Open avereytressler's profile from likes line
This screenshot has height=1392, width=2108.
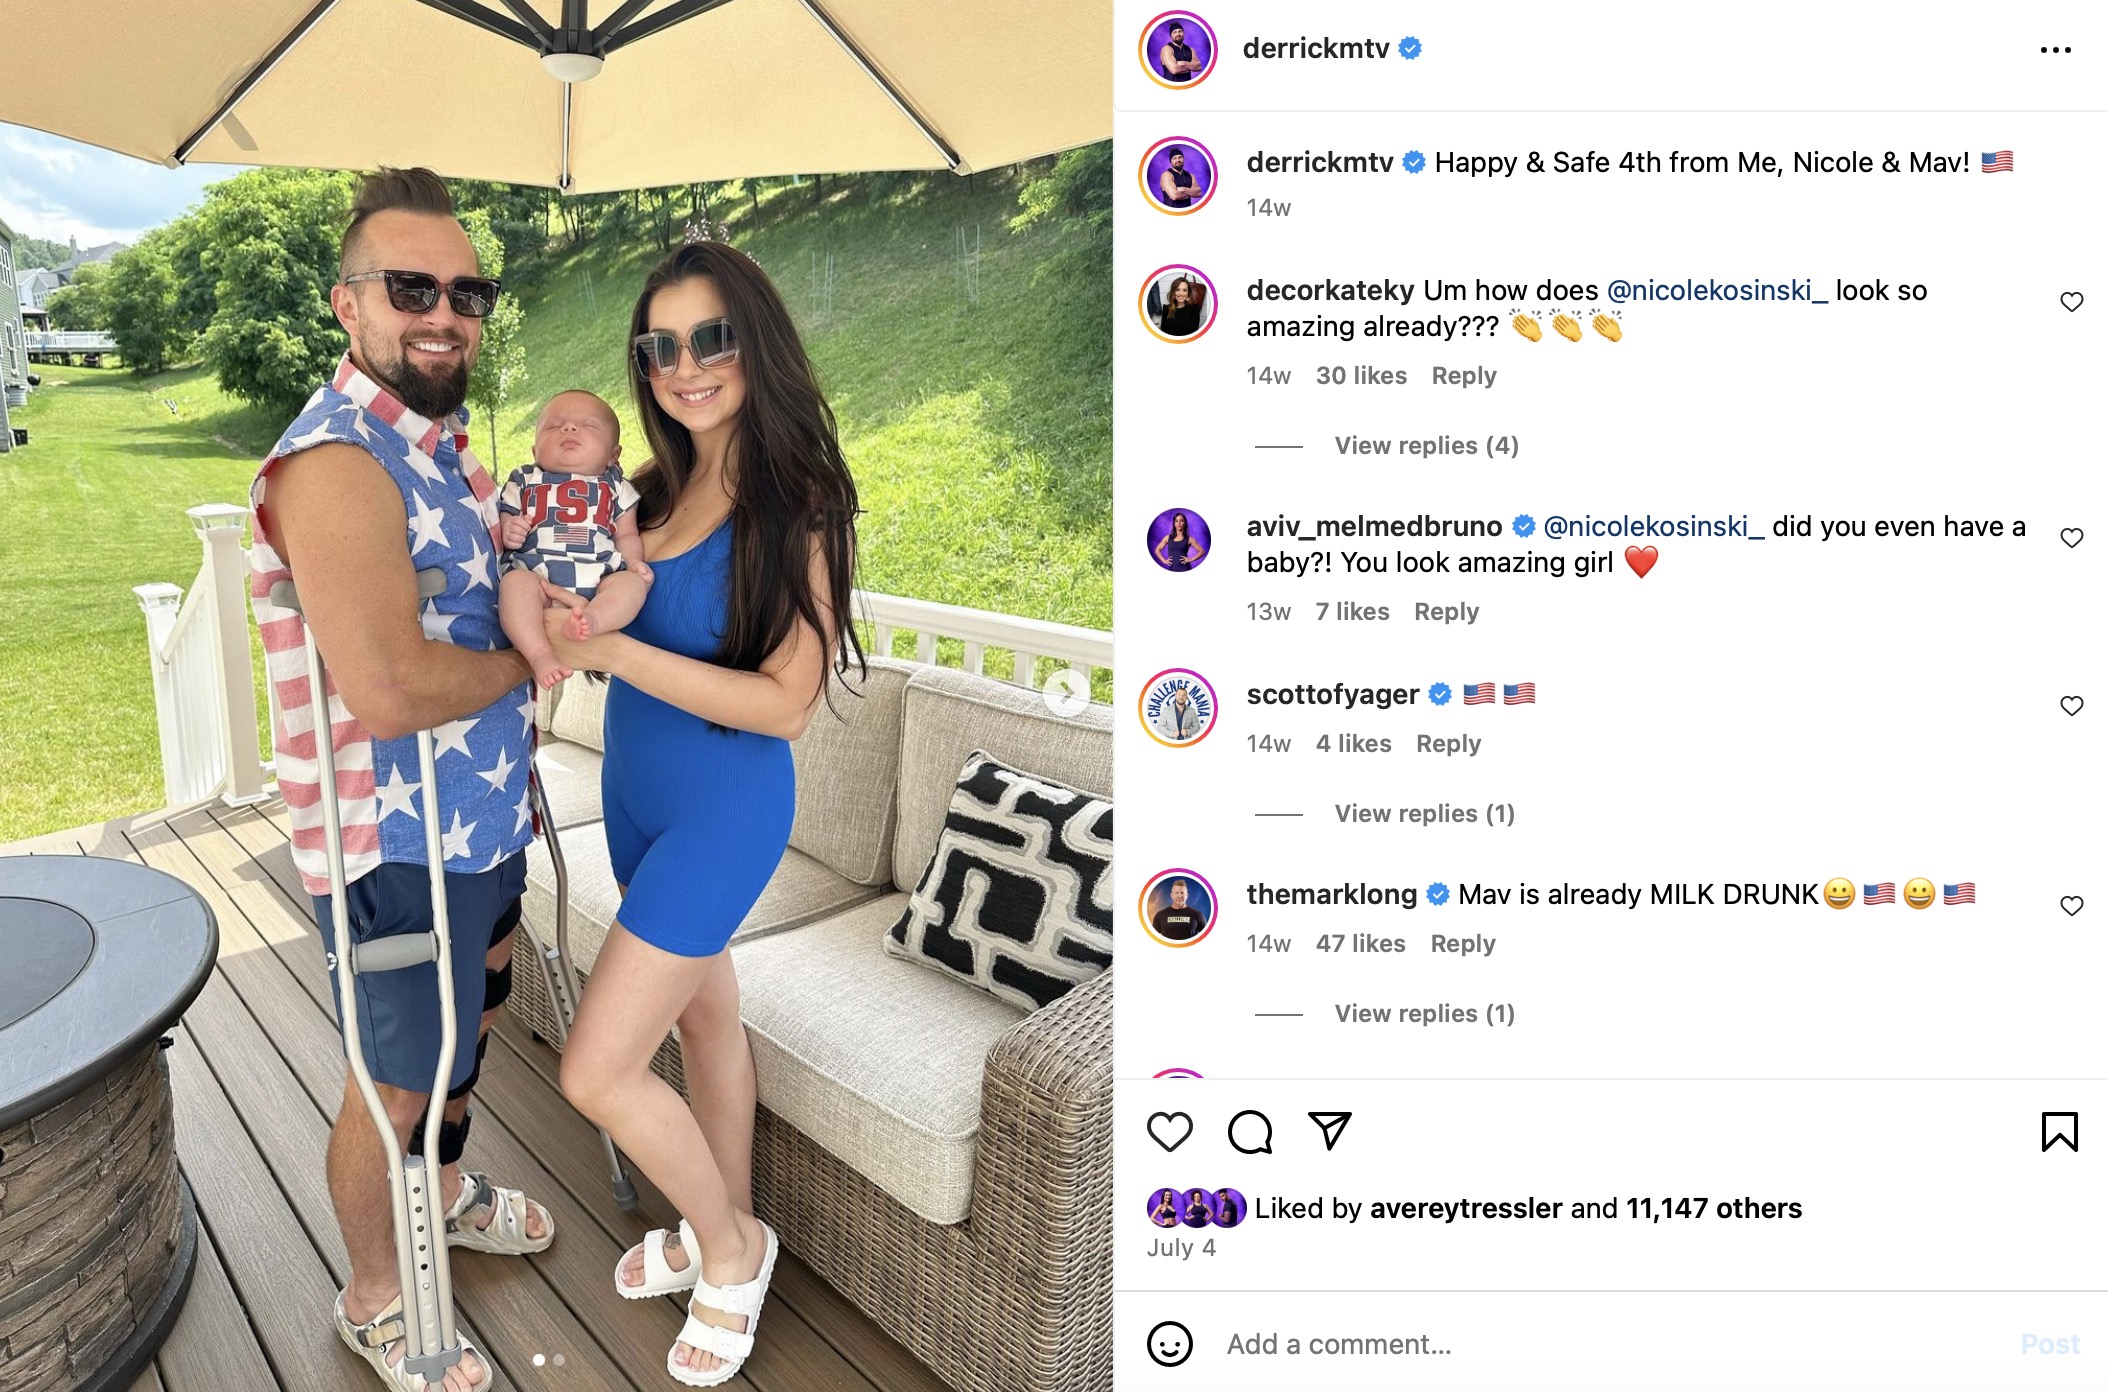[x=1465, y=1208]
